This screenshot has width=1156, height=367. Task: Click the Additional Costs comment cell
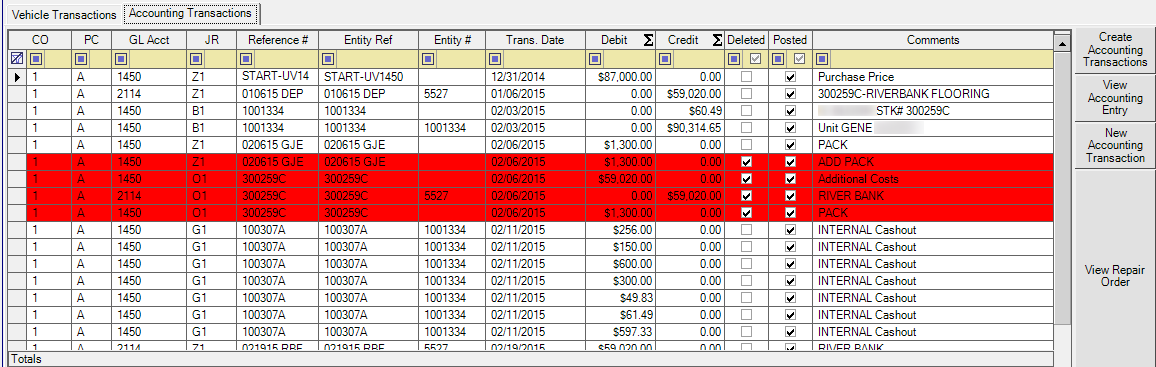933,178
